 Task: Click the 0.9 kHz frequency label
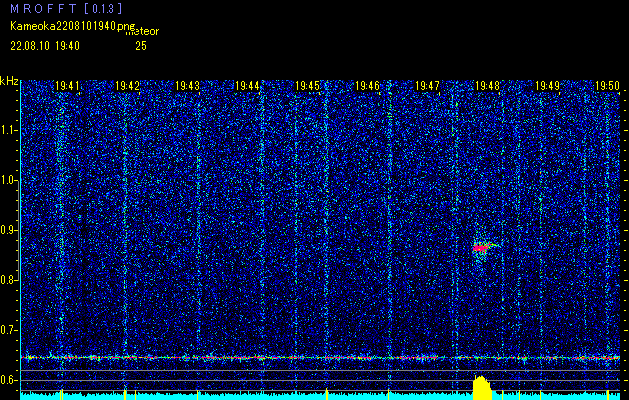pyautogui.click(x=7, y=230)
